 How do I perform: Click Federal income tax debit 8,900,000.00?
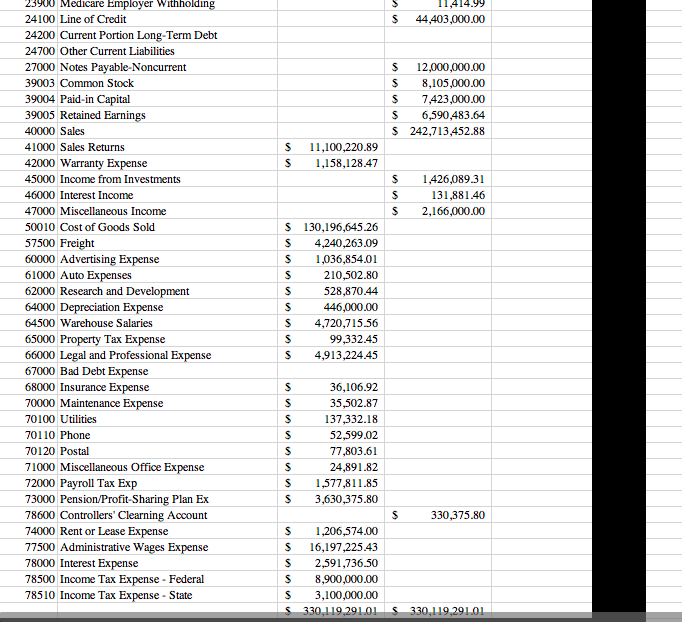pyautogui.click(x=347, y=579)
